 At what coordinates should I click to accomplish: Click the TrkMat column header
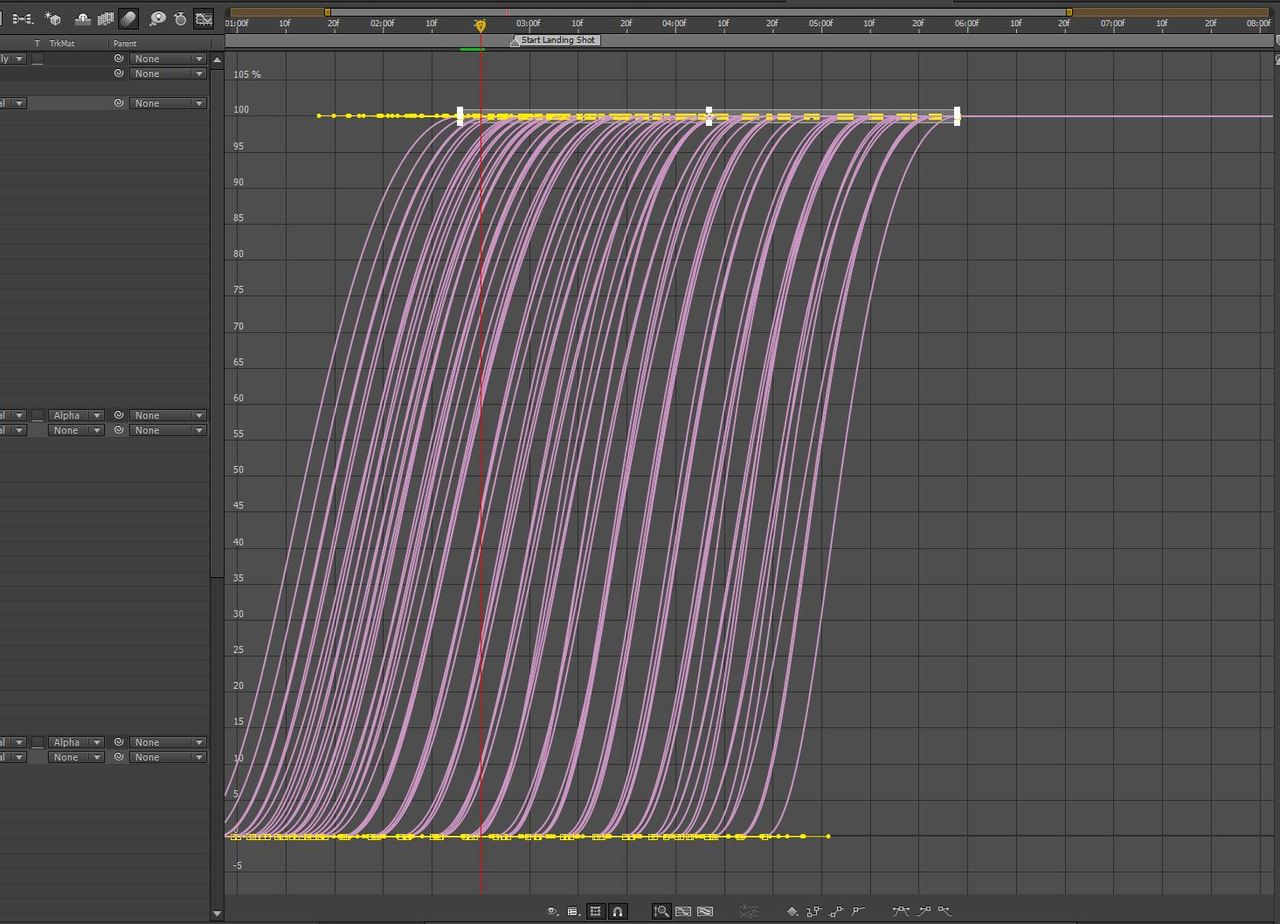[x=62, y=43]
